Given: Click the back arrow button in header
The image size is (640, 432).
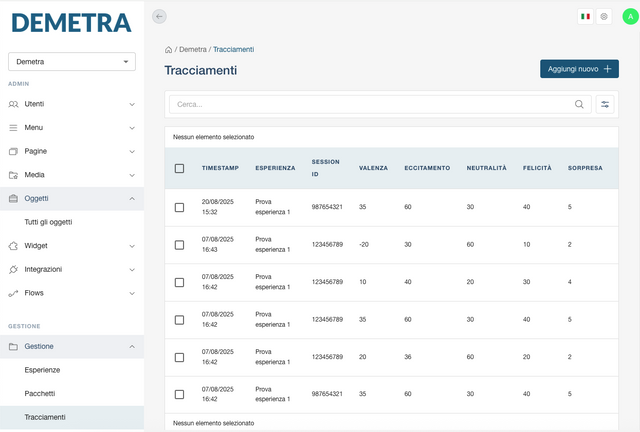Looking at the screenshot, I should tap(159, 16).
